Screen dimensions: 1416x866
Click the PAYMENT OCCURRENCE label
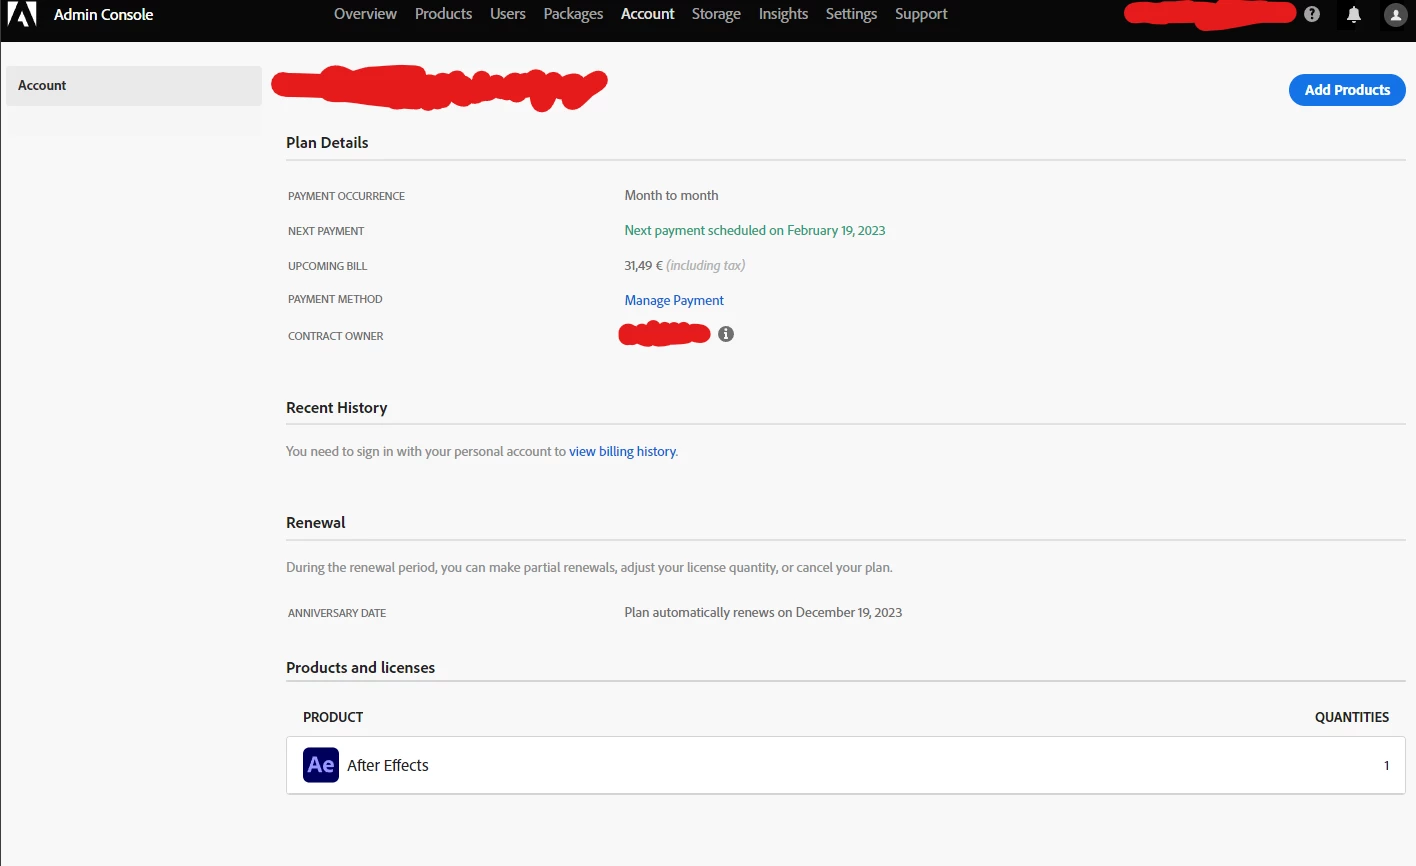pos(346,196)
